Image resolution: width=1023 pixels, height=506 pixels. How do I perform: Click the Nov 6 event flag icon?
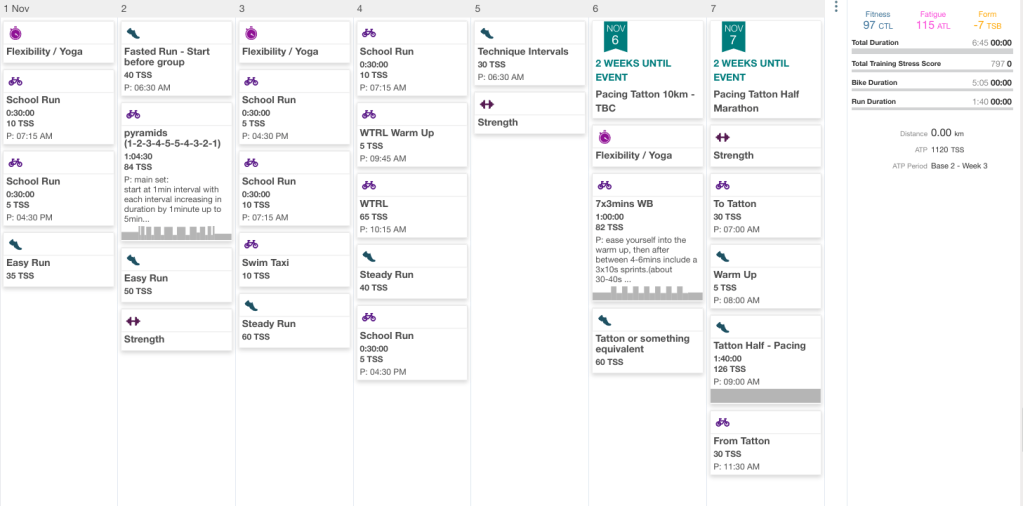click(x=614, y=35)
